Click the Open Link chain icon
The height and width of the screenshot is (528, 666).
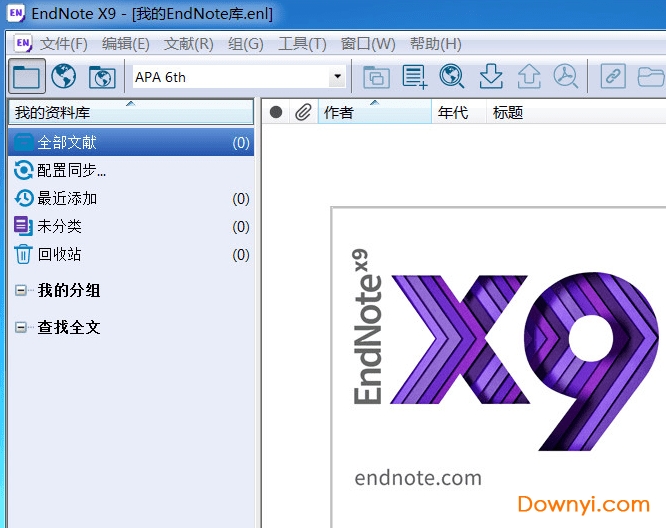click(613, 77)
